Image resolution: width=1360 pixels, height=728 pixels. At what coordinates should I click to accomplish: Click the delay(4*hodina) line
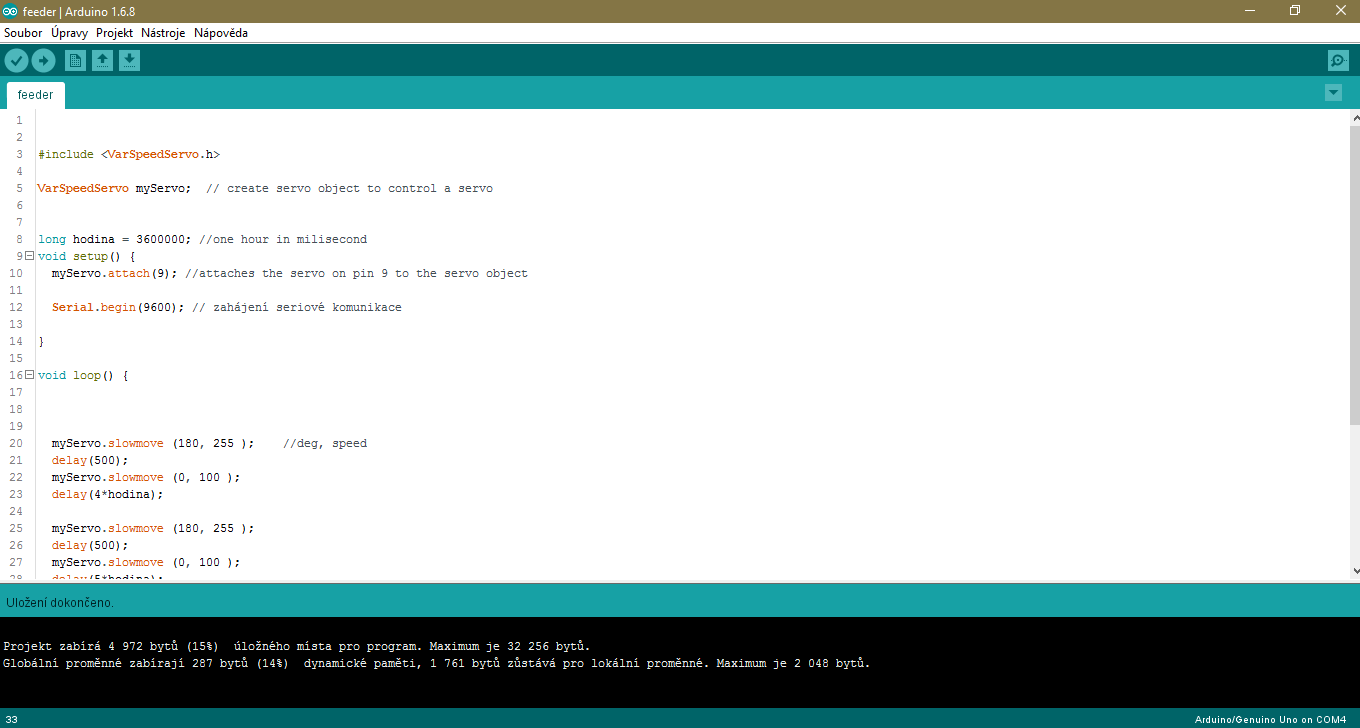(107, 494)
